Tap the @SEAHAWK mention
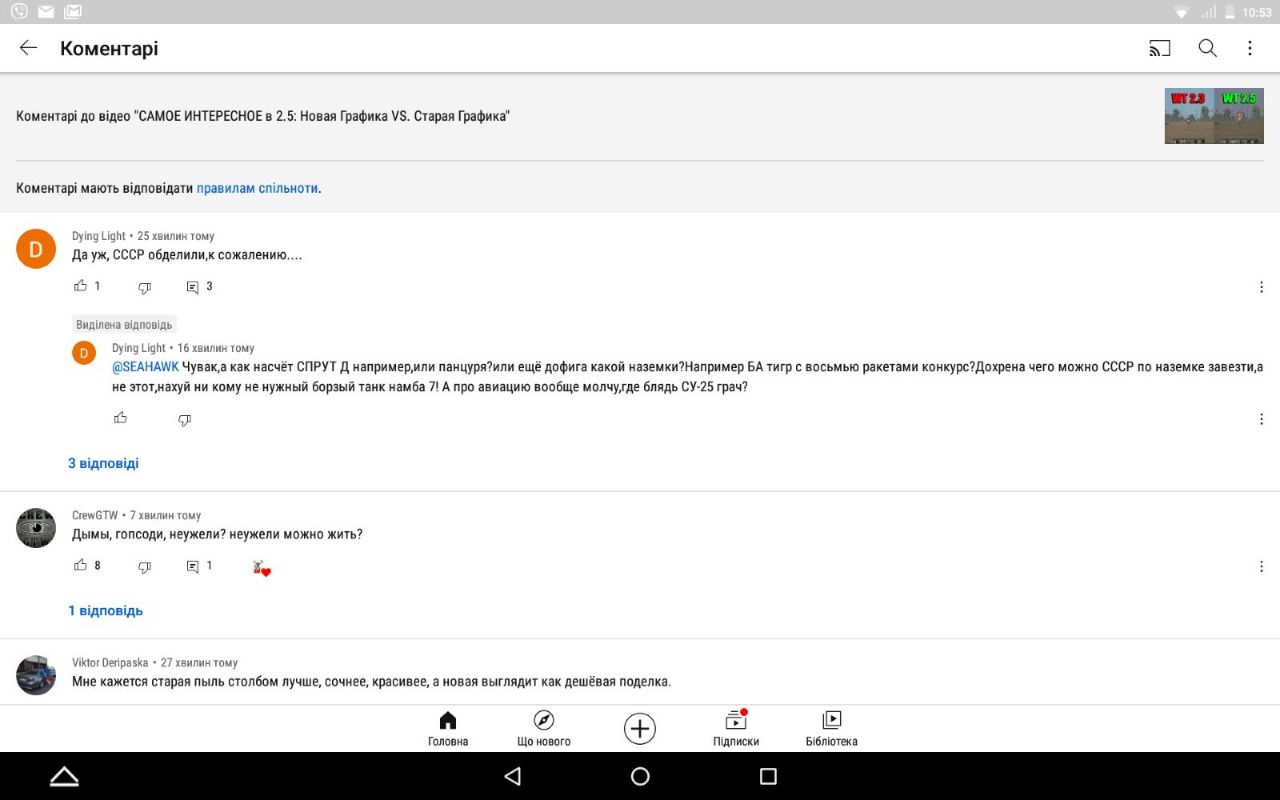1280x800 pixels. point(145,367)
